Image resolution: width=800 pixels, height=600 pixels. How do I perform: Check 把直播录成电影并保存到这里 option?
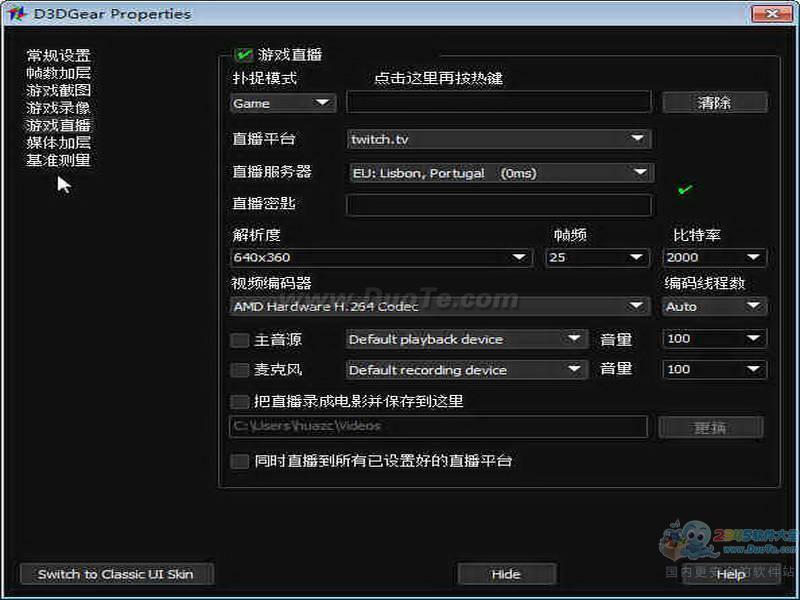coord(239,402)
